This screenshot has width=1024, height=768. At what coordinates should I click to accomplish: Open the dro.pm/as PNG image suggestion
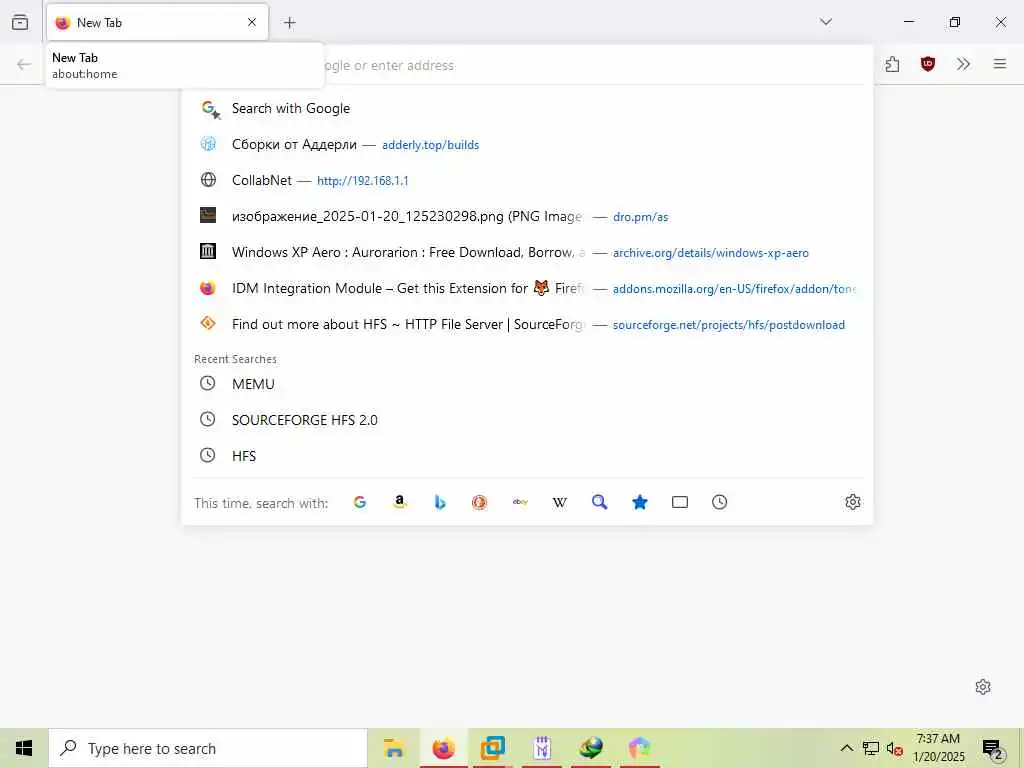527,216
